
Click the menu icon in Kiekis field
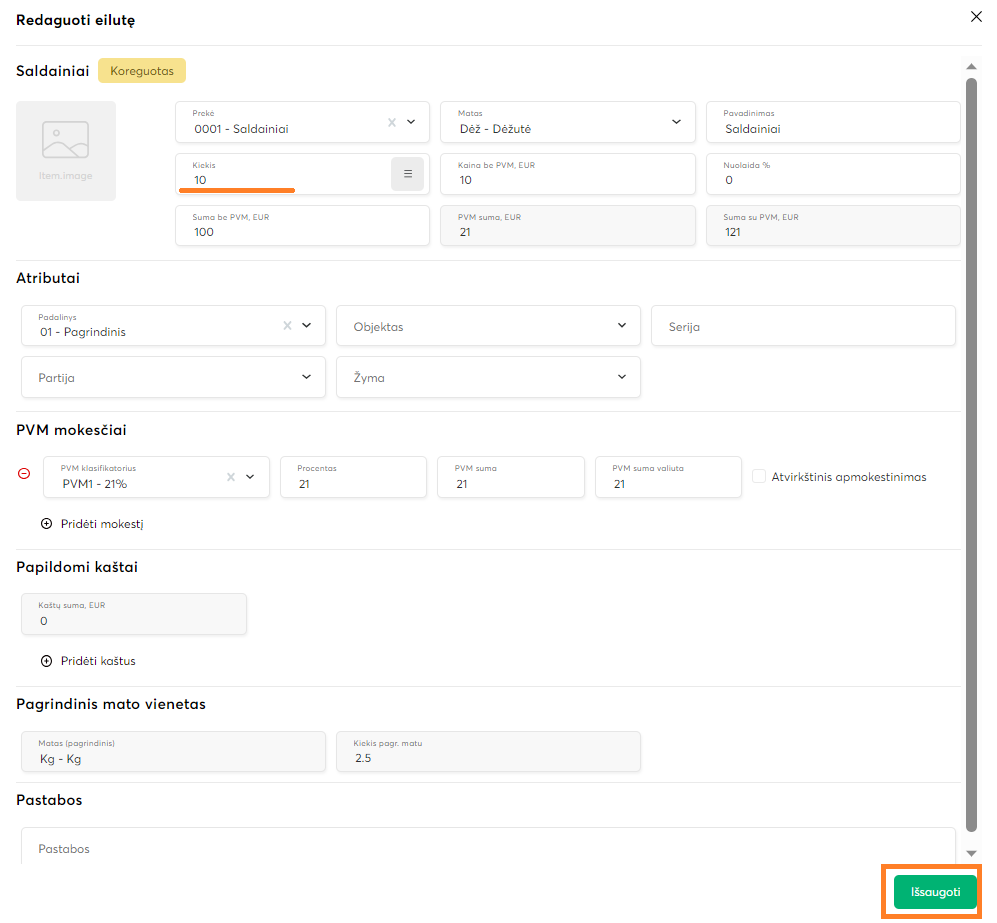pos(407,174)
